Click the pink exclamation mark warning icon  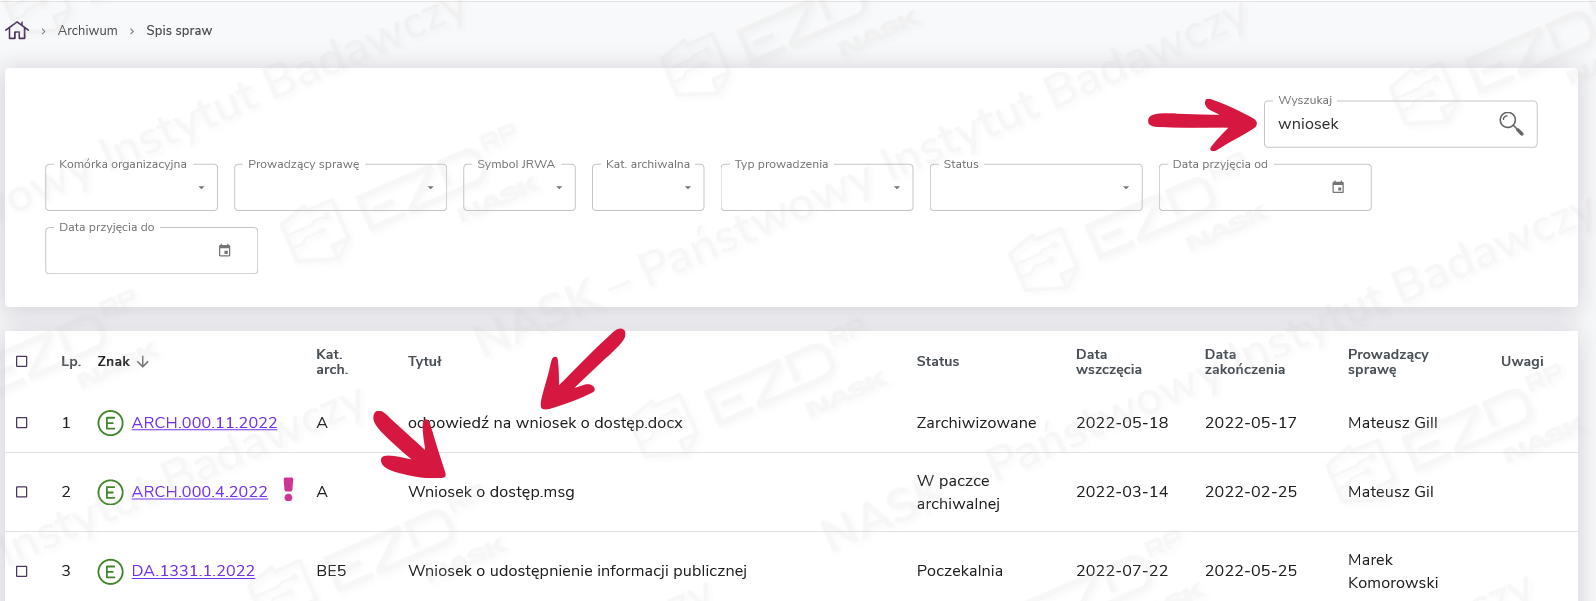[289, 489]
